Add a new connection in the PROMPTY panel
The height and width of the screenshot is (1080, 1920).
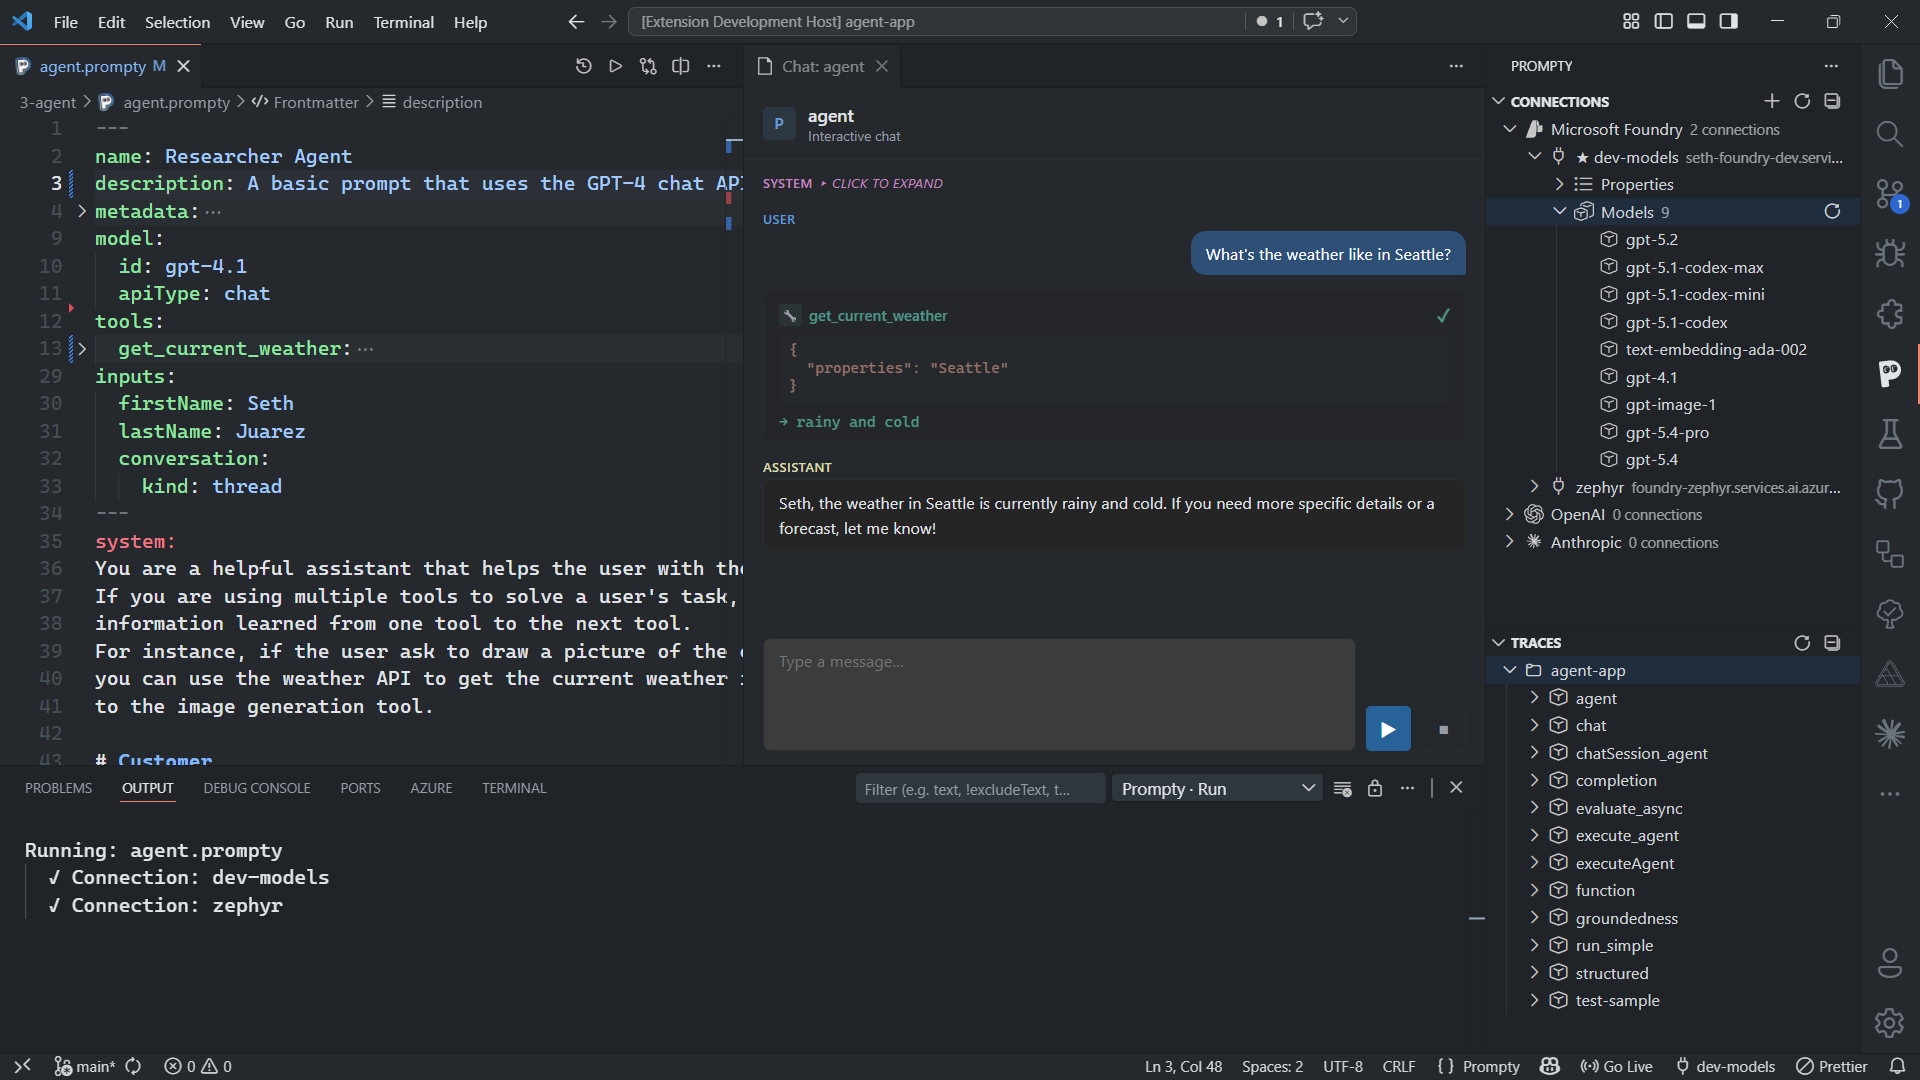[1772, 101]
